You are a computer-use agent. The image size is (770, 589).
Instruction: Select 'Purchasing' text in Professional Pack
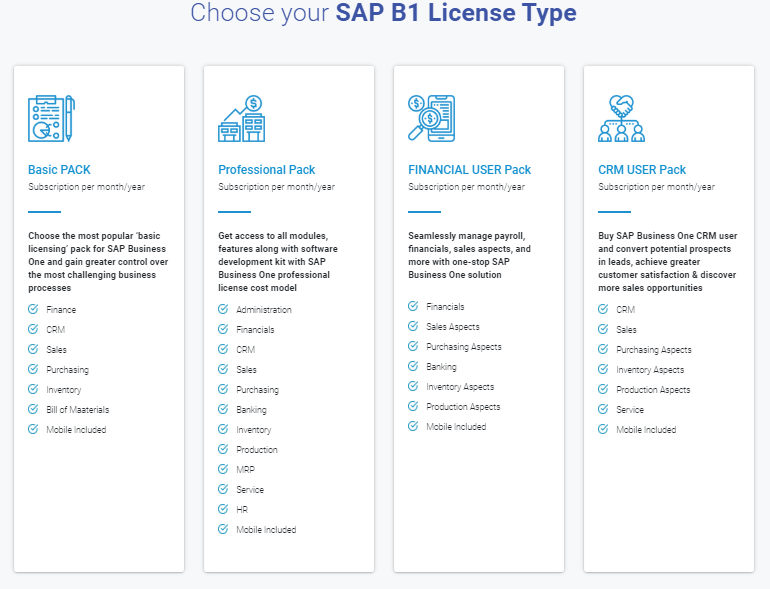[257, 390]
